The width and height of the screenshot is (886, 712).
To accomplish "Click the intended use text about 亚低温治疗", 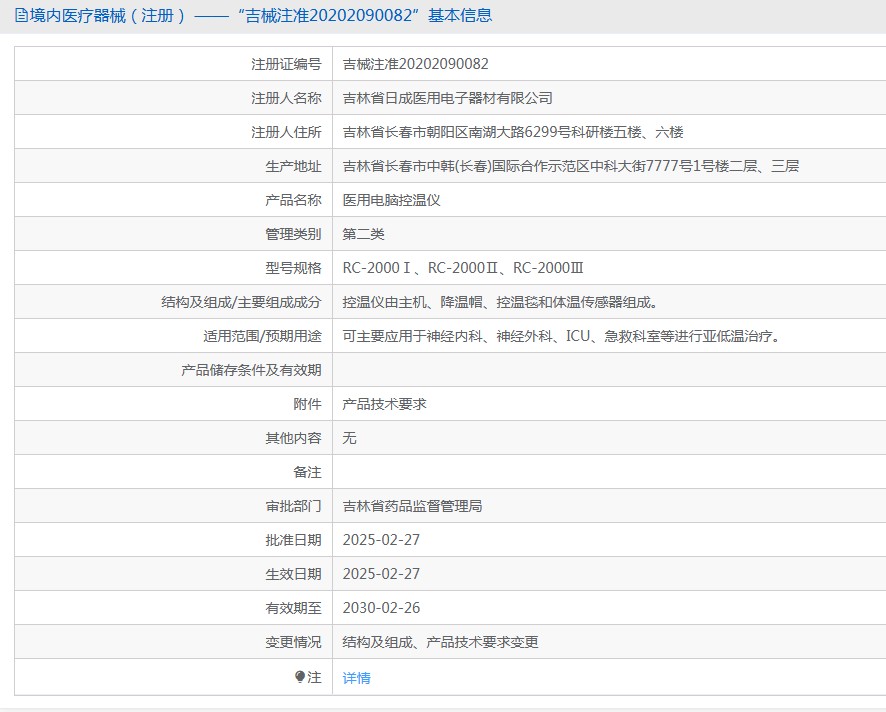I will (561, 336).
